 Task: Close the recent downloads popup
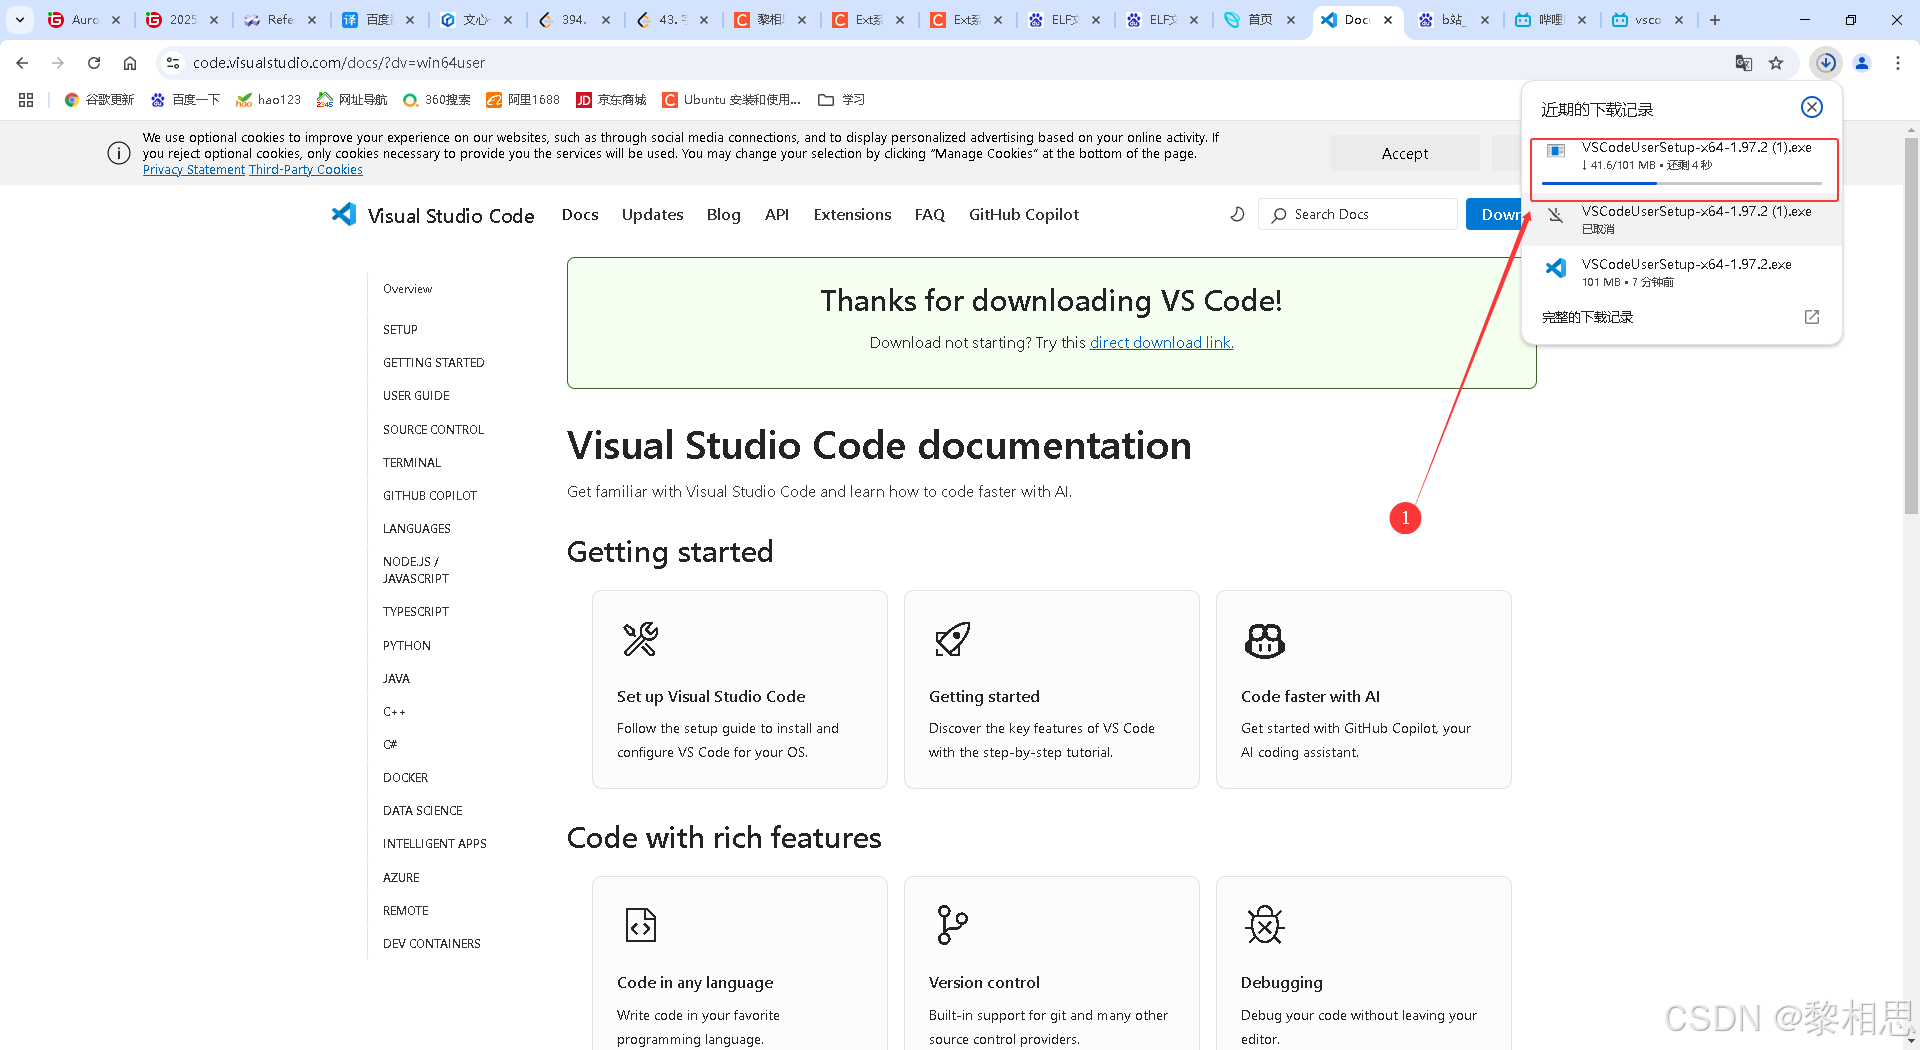click(x=1812, y=107)
